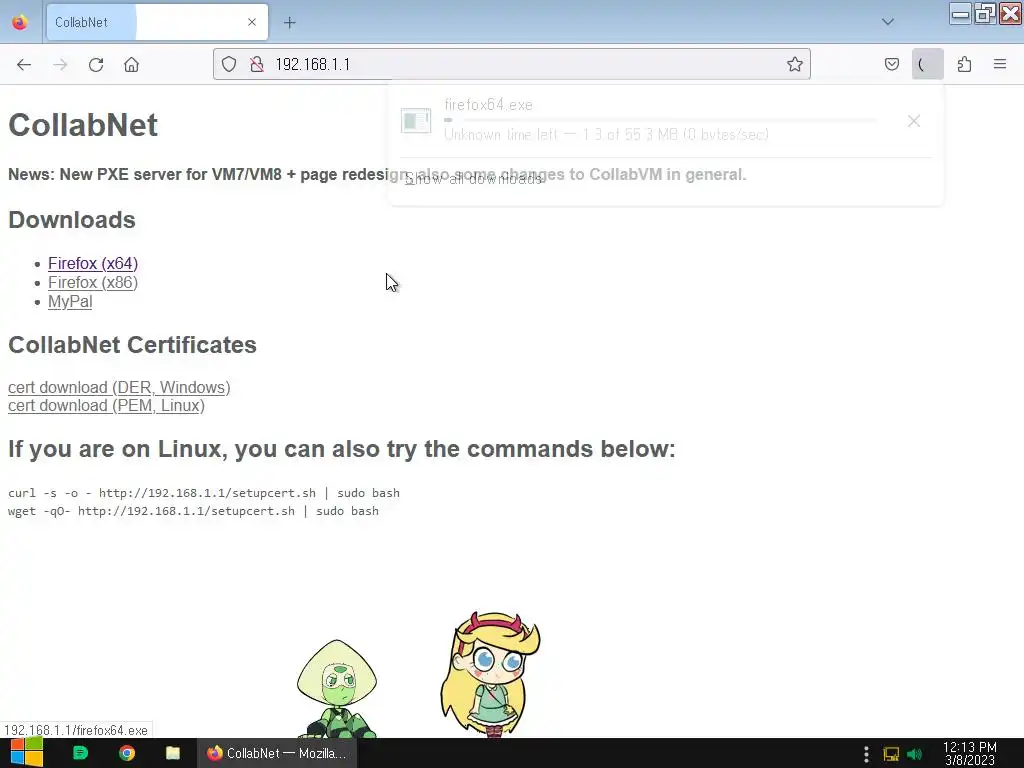The width and height of the screenshot is (1024, 768).
Task: Toggle the downloads panel button
Action: 927,64
